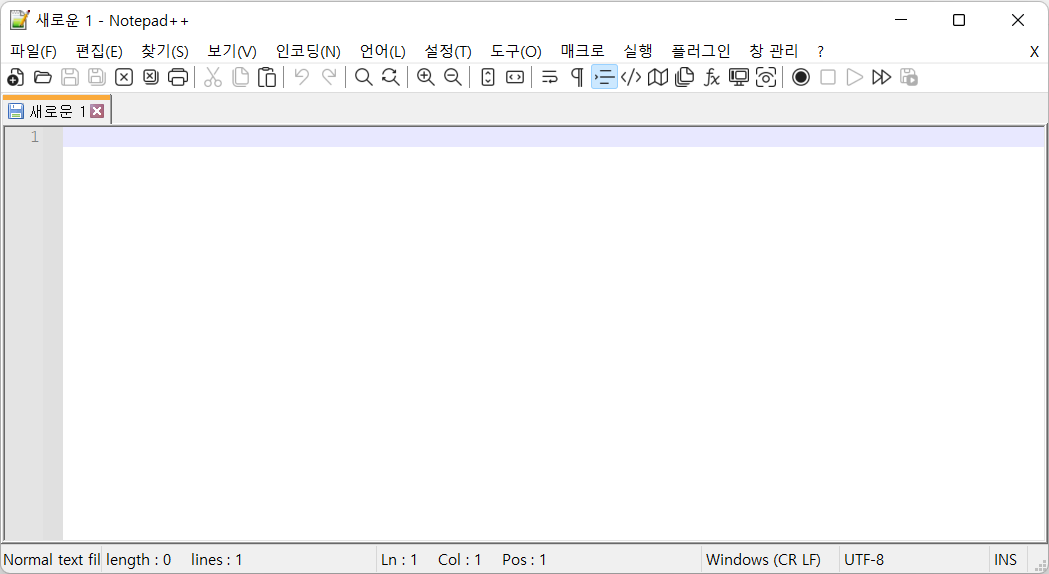This screenshot has width=1049, height=574.
Task: Open a file with the folder icon
Action: (x=43, y=78)
